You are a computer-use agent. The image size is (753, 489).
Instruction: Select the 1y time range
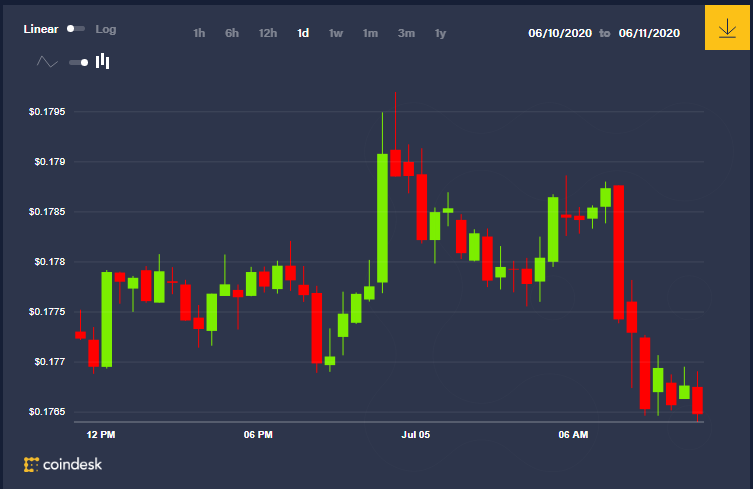(440, 33)
